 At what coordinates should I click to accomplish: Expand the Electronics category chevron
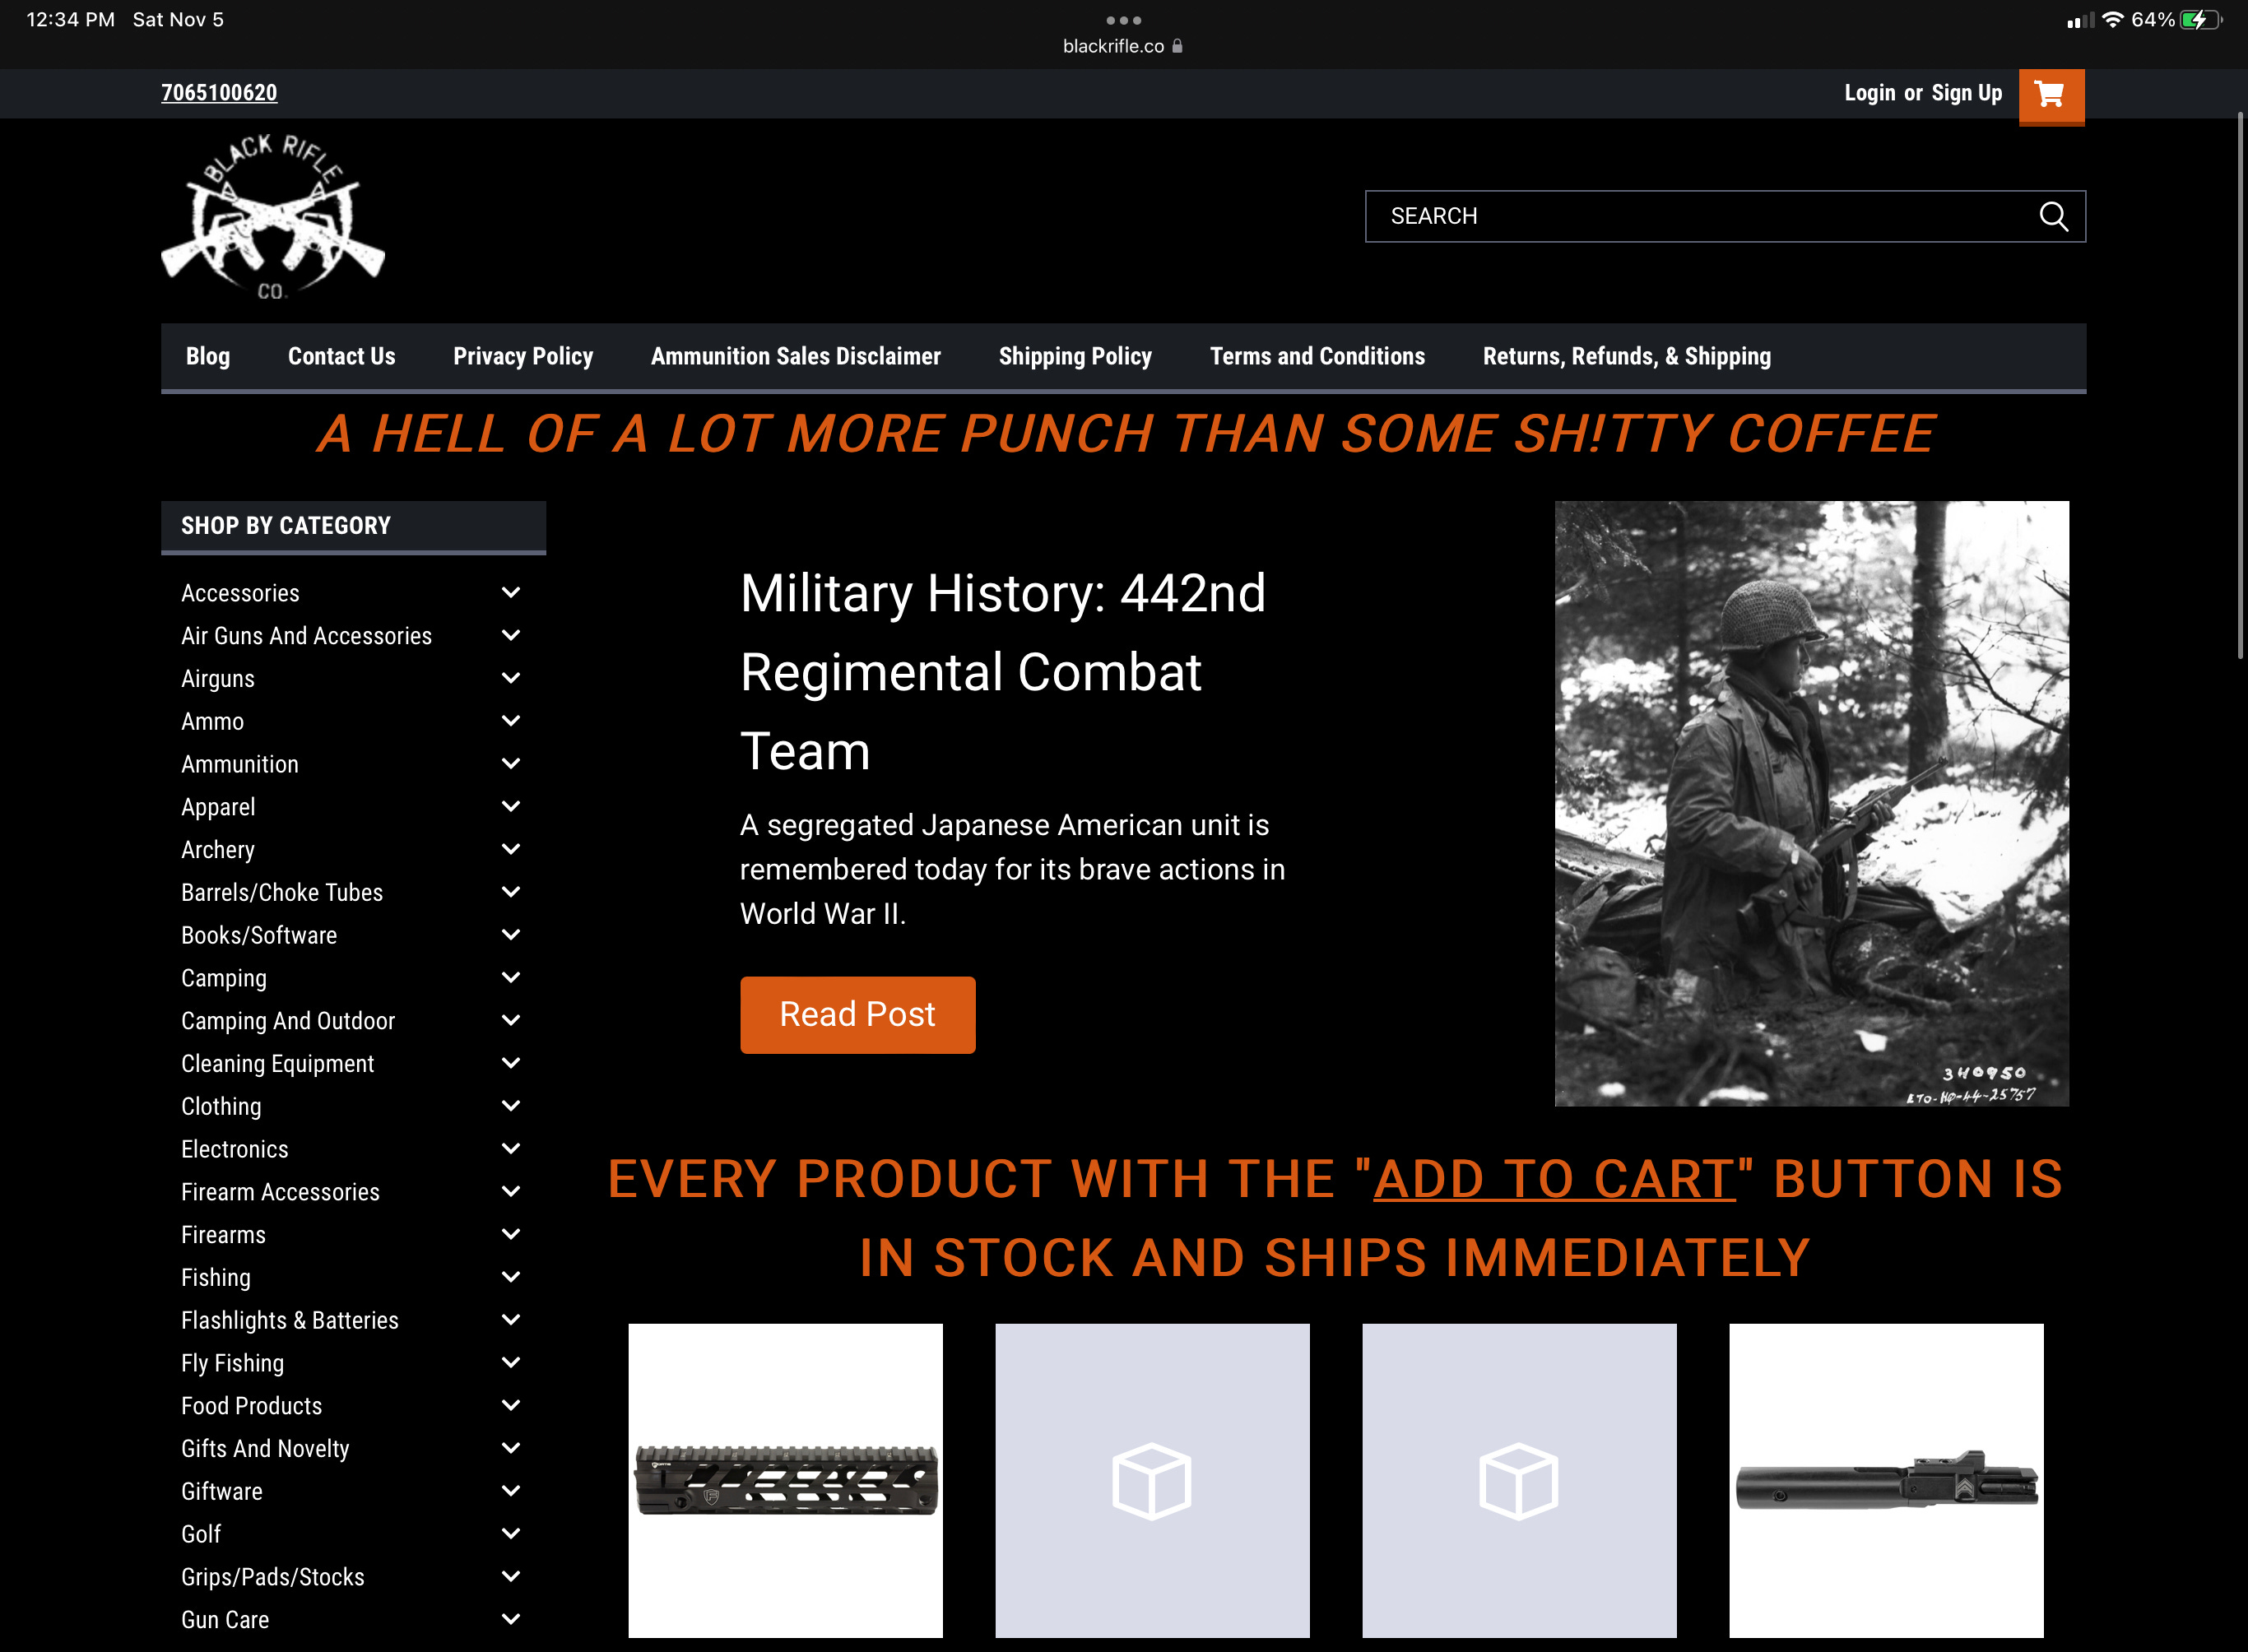pos(510,1148)
